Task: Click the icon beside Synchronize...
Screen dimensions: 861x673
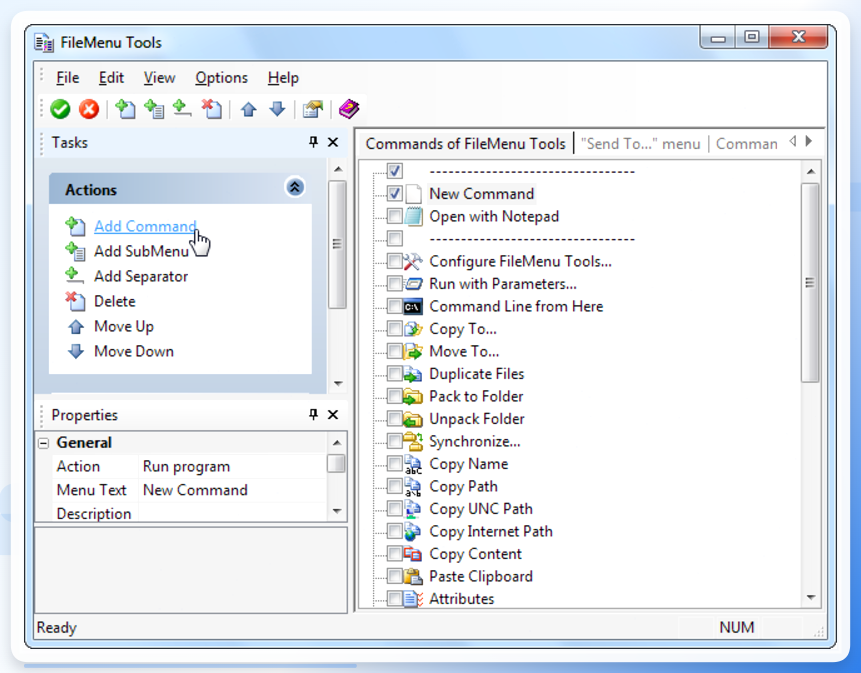Action: tap(413, 441)
